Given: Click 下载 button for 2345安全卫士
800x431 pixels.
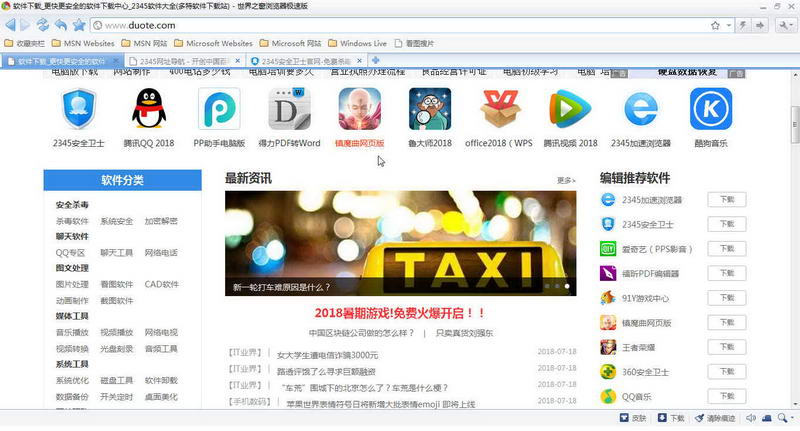Looking at the screenshot, I should (x=727, y=224).
